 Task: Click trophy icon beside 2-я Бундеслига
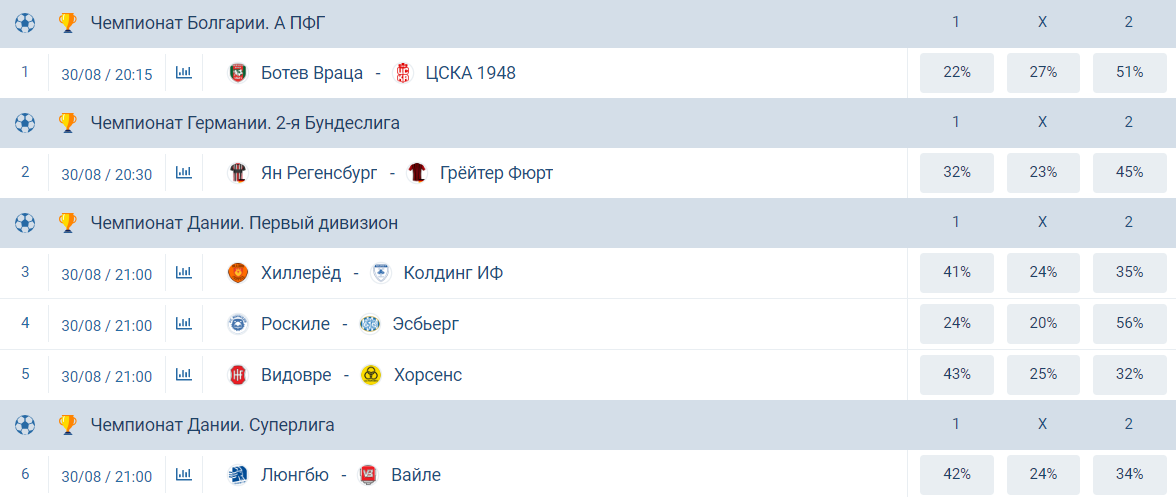[x=67, y=123]
